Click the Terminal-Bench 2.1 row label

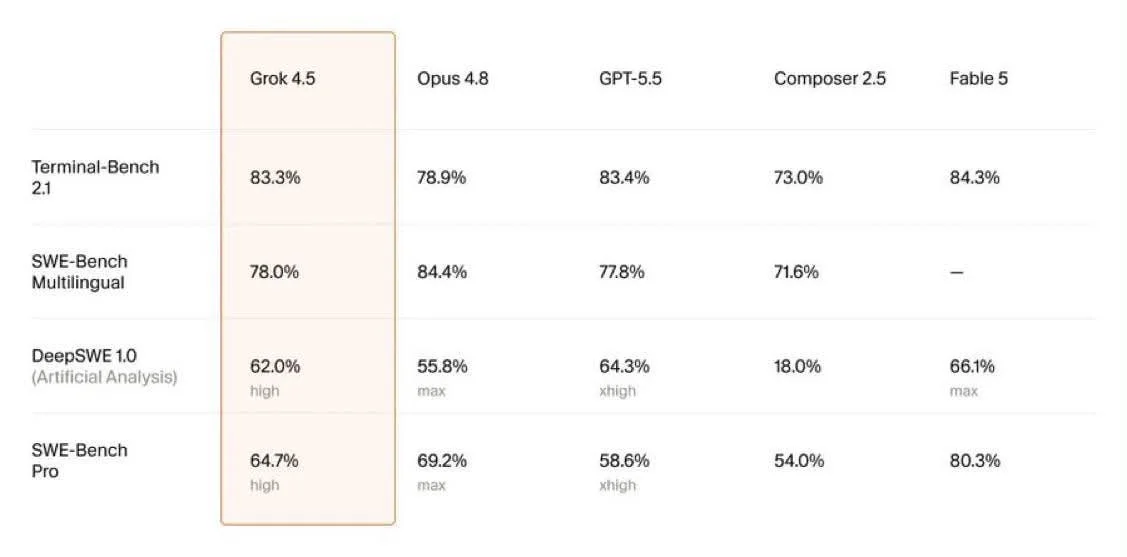[96, 178]
